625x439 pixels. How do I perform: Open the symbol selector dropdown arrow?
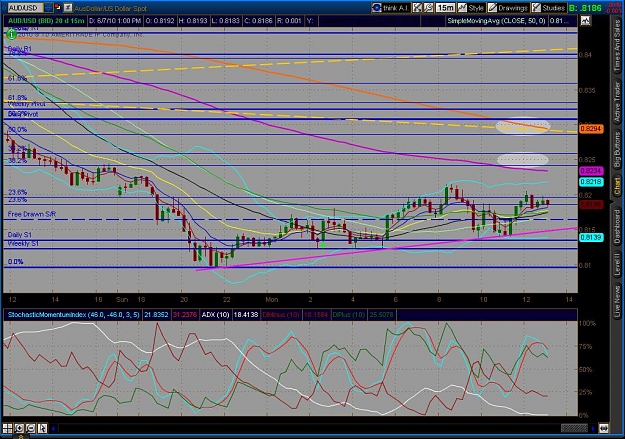click(x=48, y=8)
